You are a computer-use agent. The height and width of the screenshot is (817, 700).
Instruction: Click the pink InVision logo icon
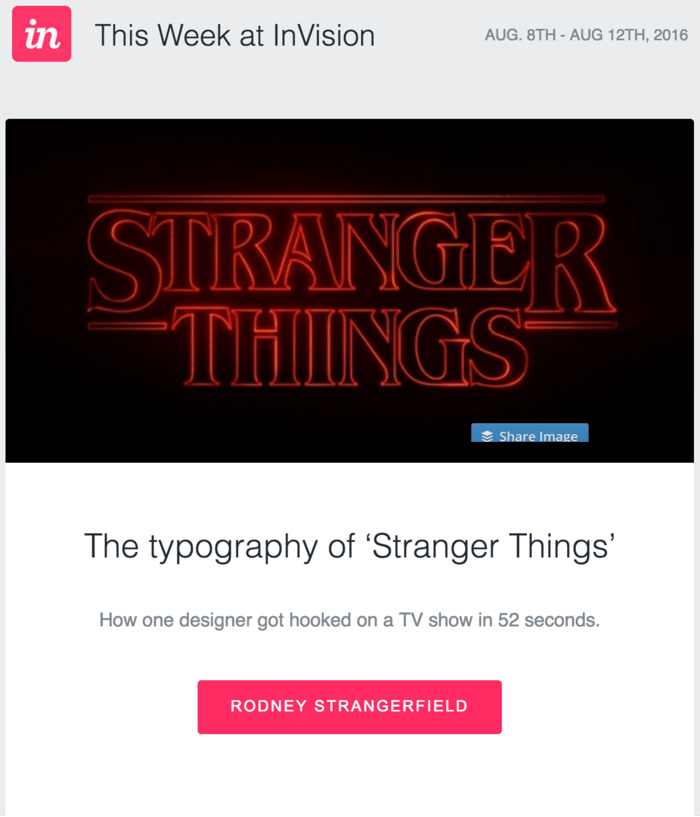41,35
